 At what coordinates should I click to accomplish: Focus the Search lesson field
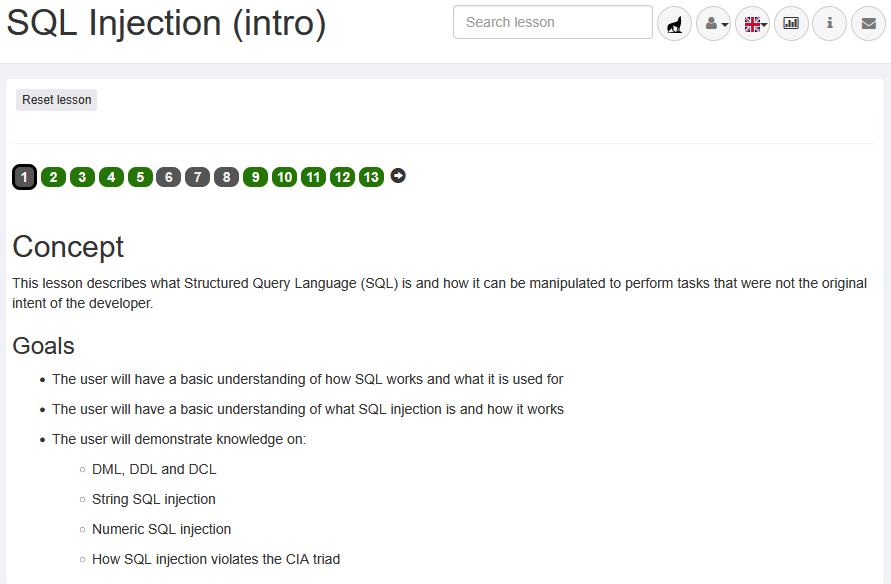click(552, 22)
